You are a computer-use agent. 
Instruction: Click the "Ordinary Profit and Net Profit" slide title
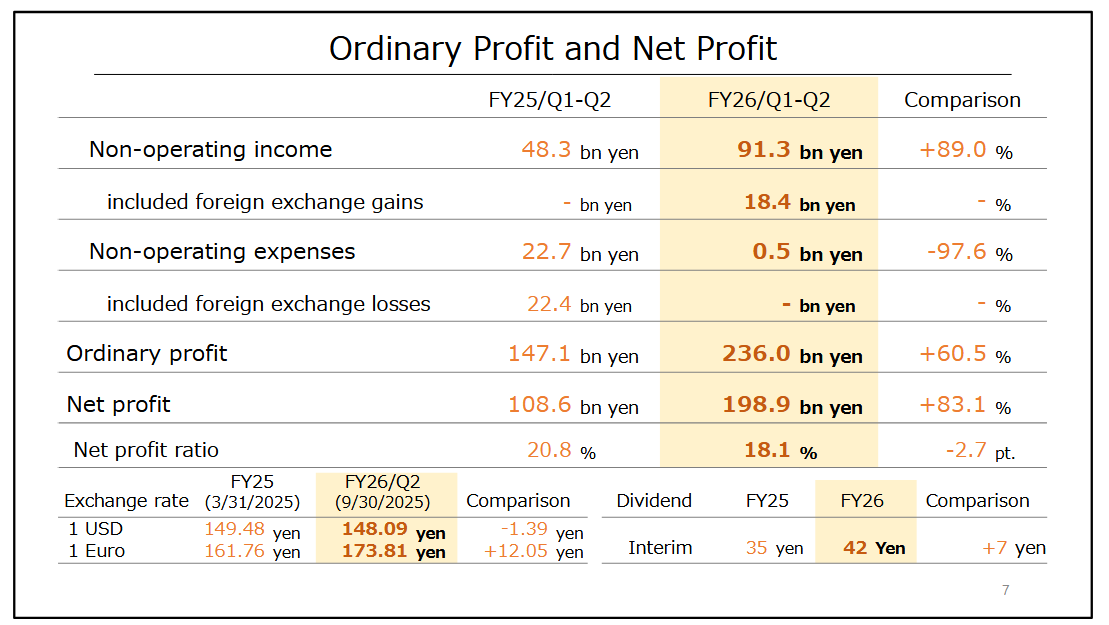tap(553, 47)
